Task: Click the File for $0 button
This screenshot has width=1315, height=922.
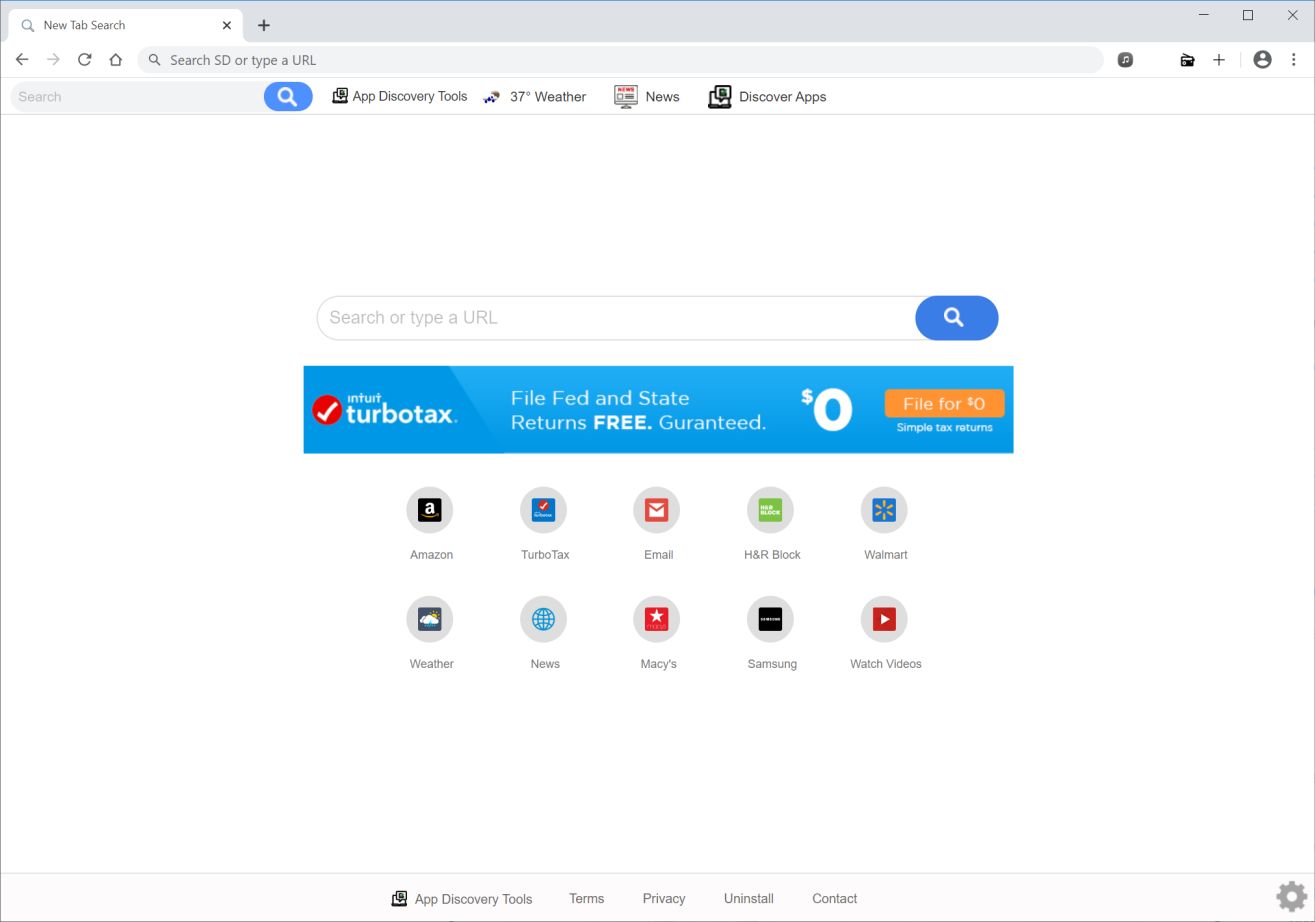Action: point(944,404)
